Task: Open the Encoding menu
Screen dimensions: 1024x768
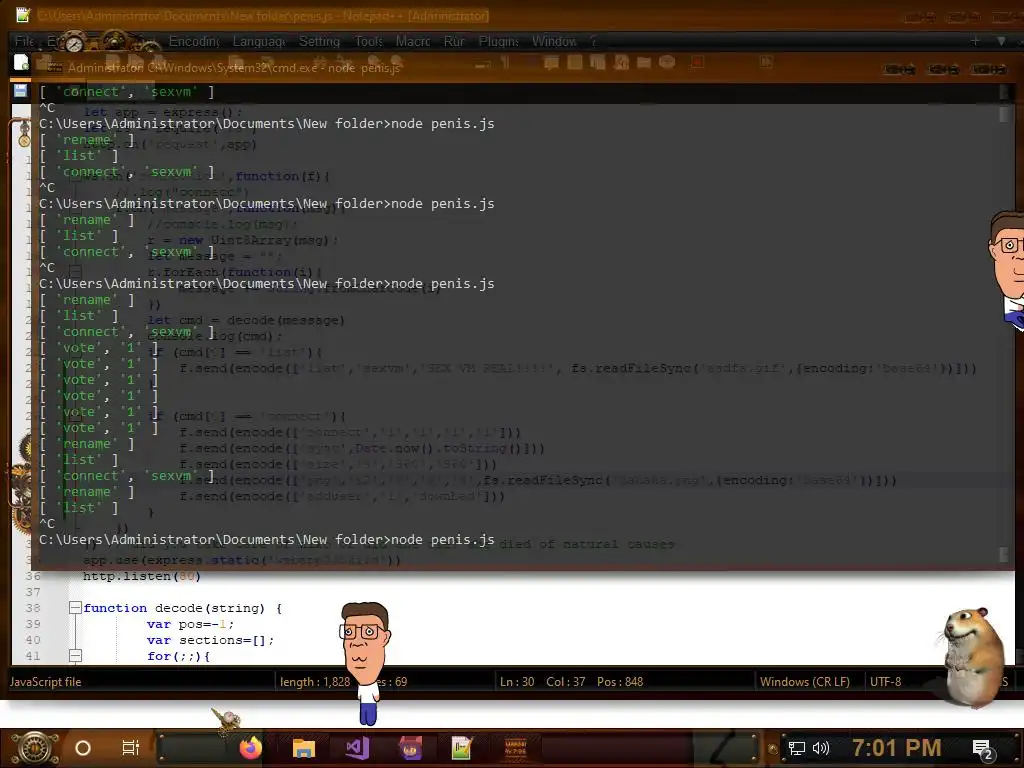Action: tap(194, 41)
